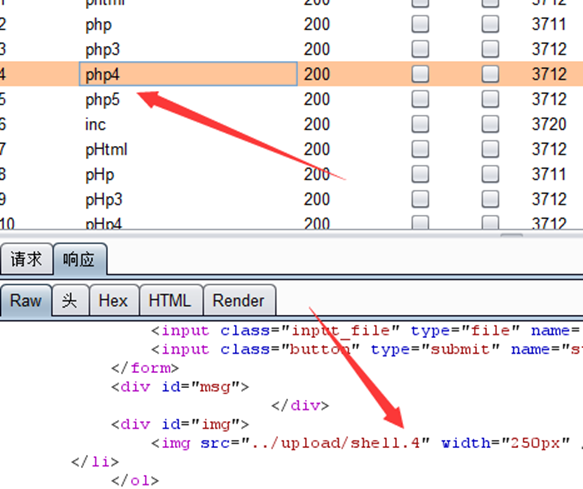Enable left checkbox in pHp3 row
Image resolution: width=583 pixels, height=489 pixels.
420,199
